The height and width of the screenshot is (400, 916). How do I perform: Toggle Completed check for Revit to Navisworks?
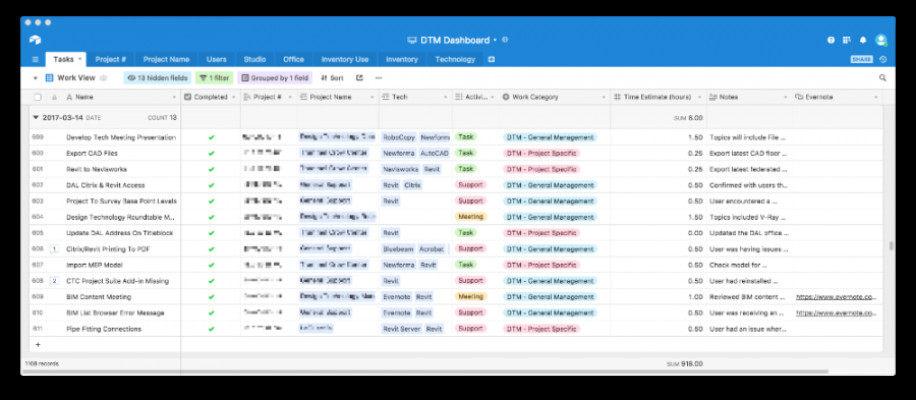click(211, 169)
